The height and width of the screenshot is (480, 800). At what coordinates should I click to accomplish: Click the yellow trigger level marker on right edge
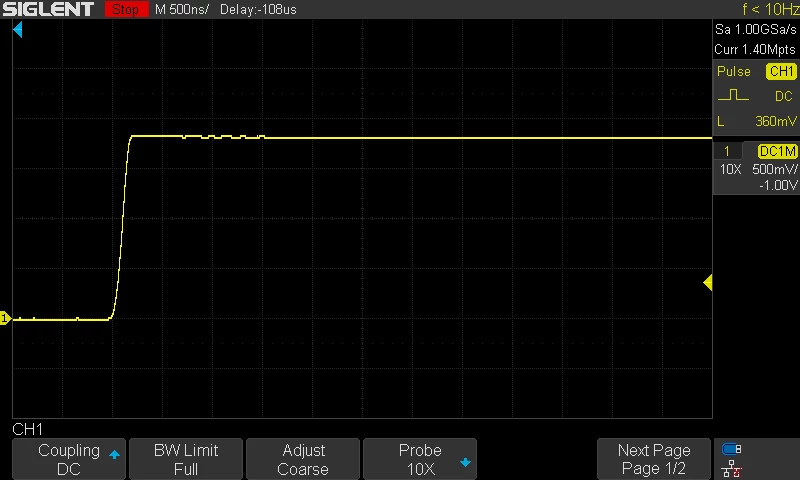(708, 282)
